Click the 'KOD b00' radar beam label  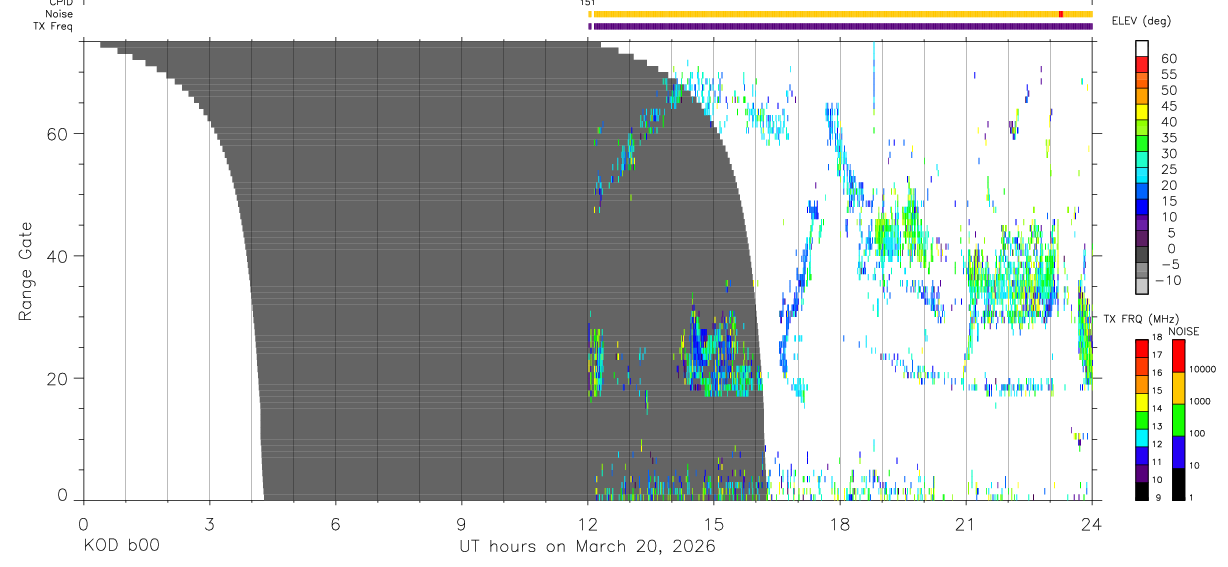(121, 547)
